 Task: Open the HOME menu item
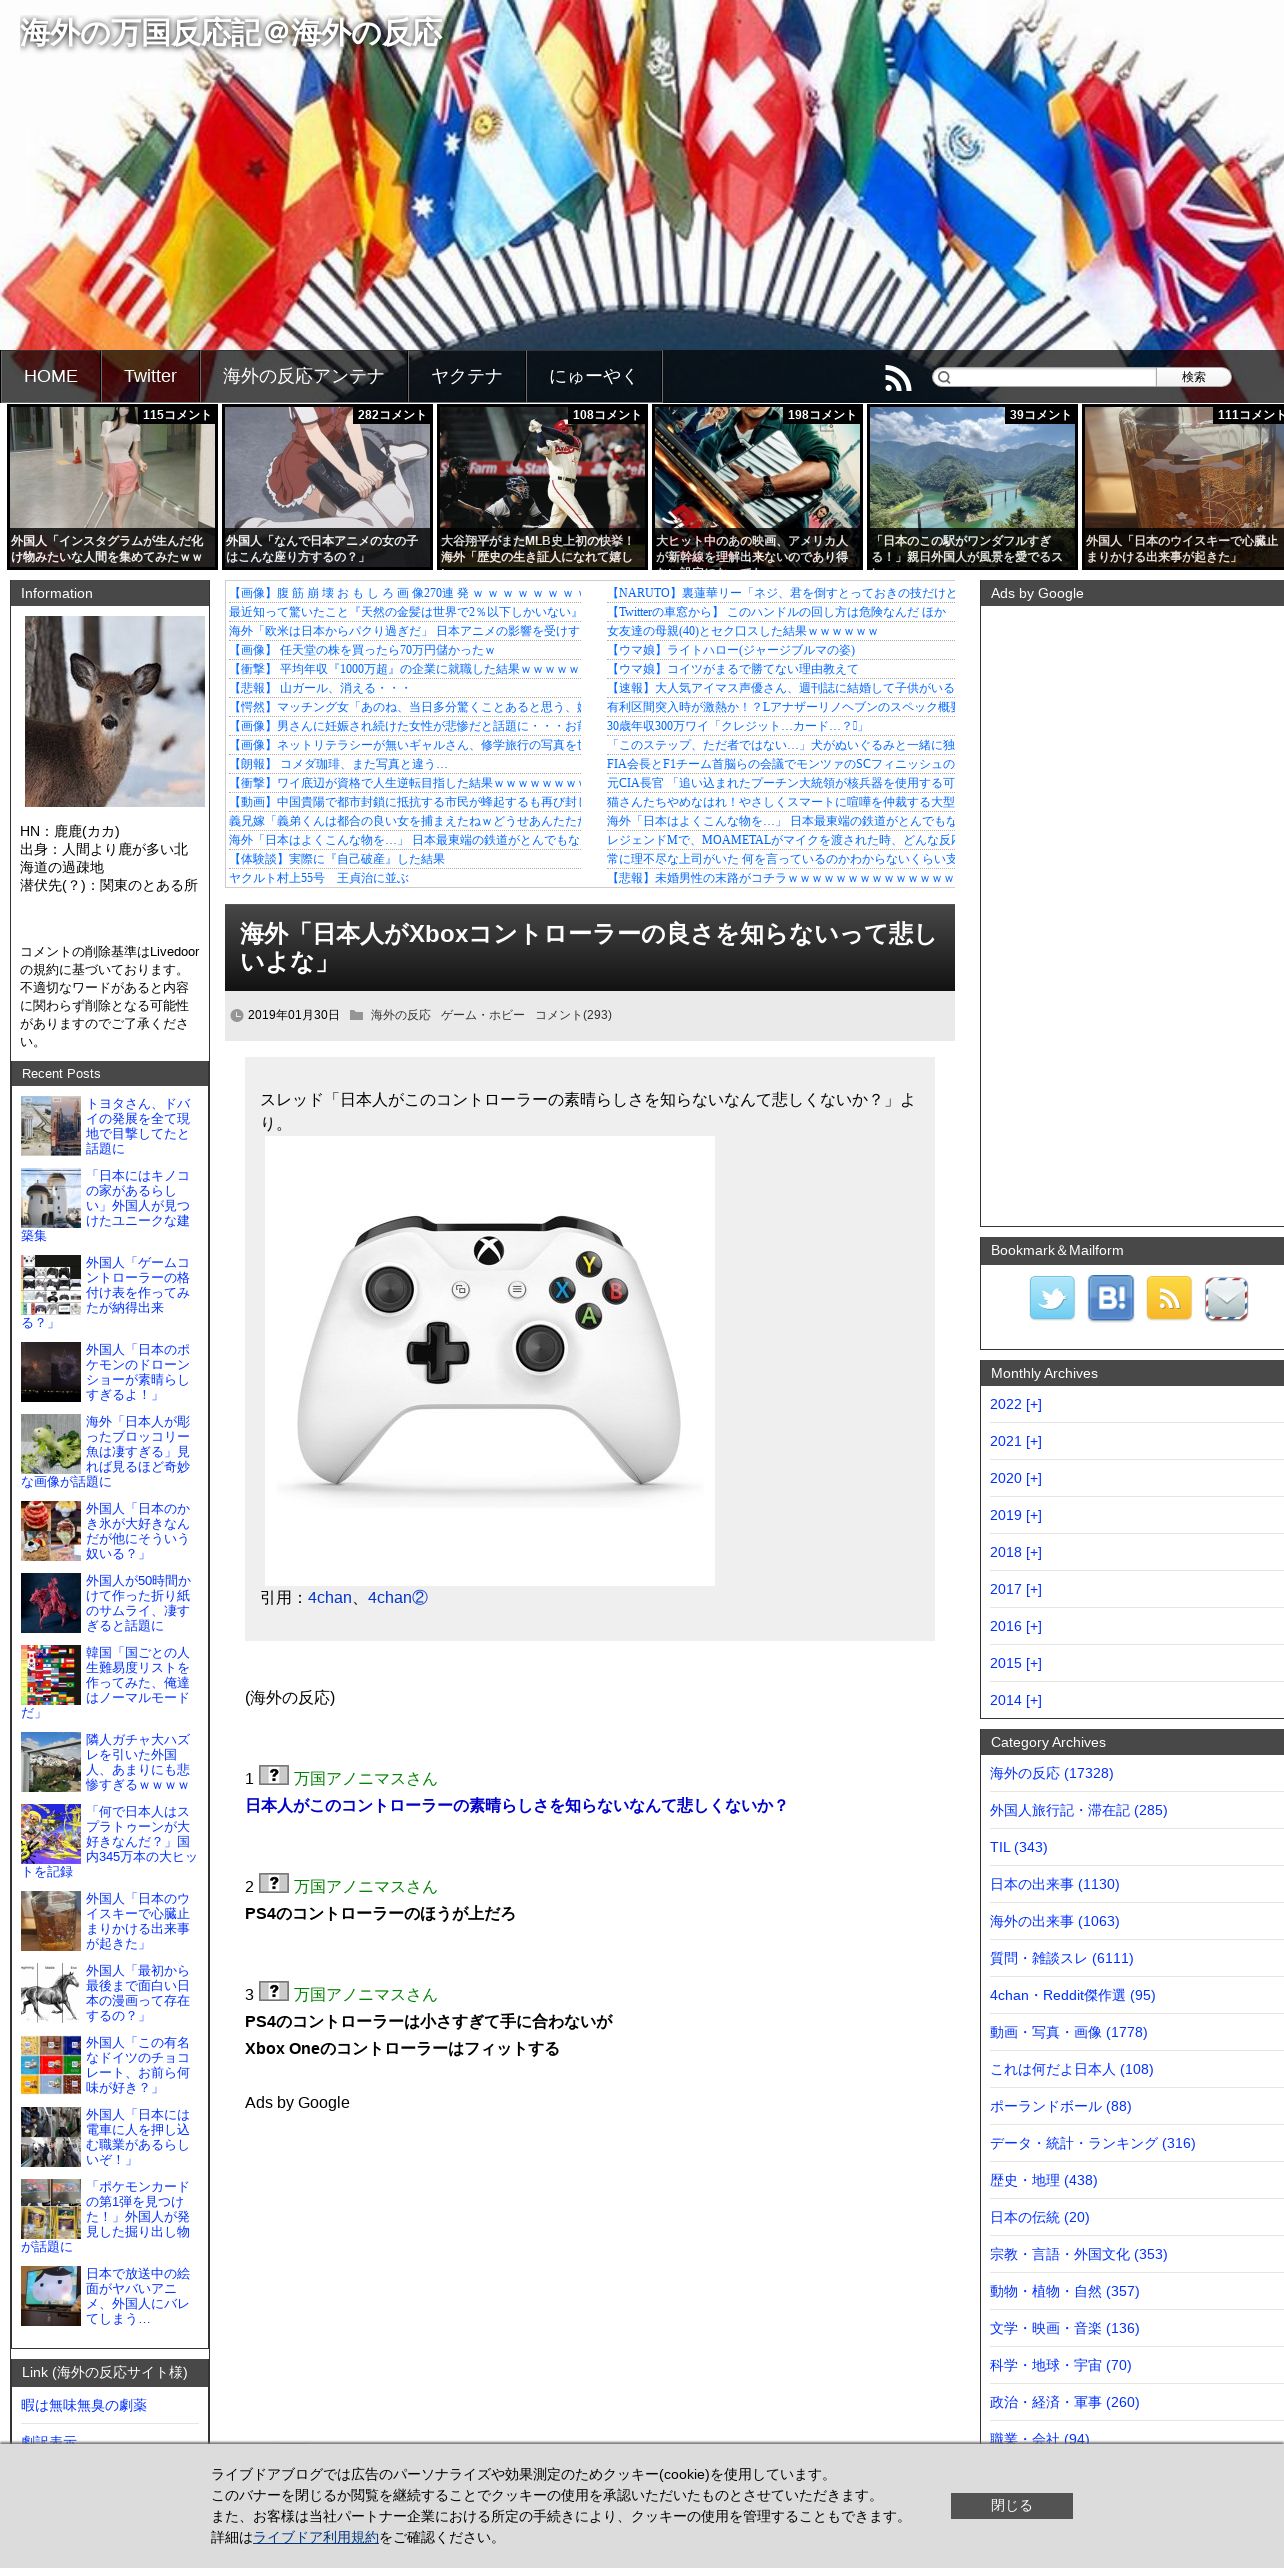[50, 376]
